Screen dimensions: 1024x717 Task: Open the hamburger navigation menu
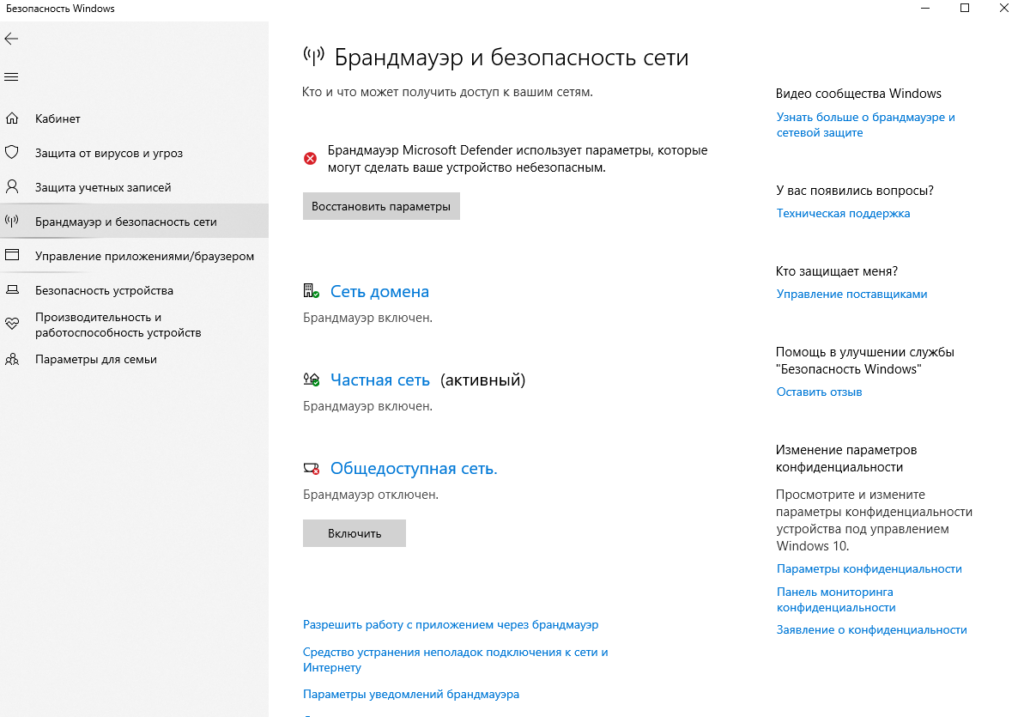(x=11, y=77)
